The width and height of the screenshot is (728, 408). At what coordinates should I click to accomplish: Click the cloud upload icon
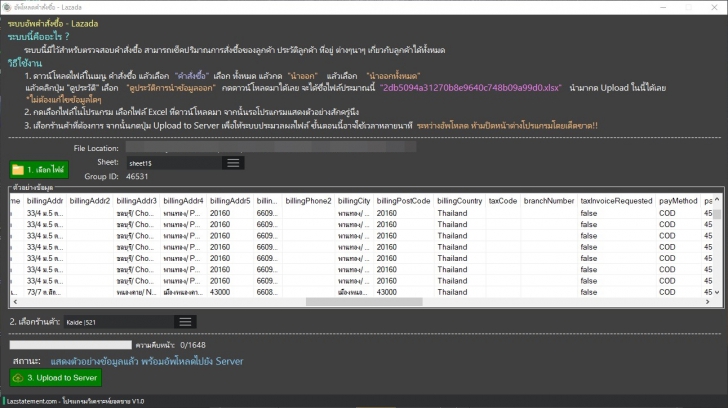[18, 378]
